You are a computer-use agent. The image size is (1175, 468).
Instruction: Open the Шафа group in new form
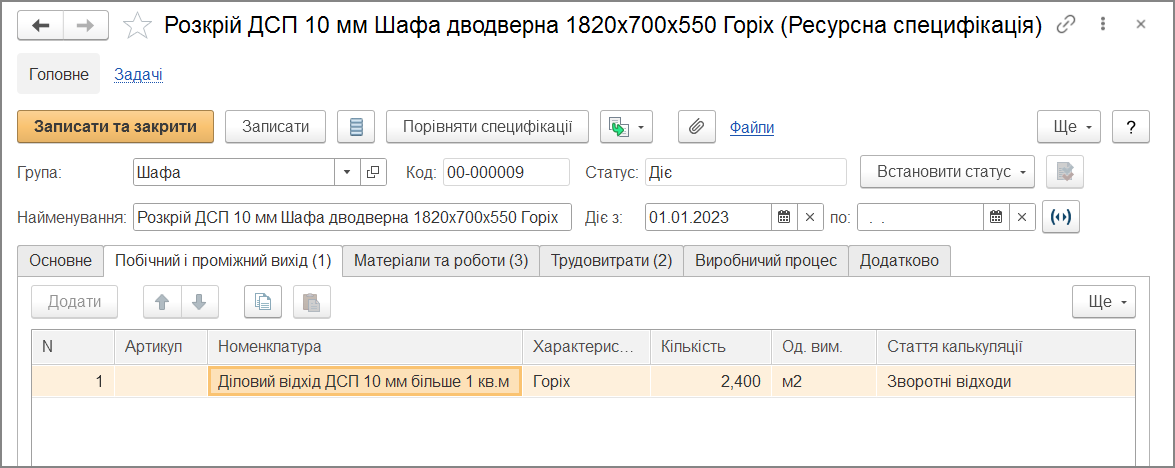[373, 172]
